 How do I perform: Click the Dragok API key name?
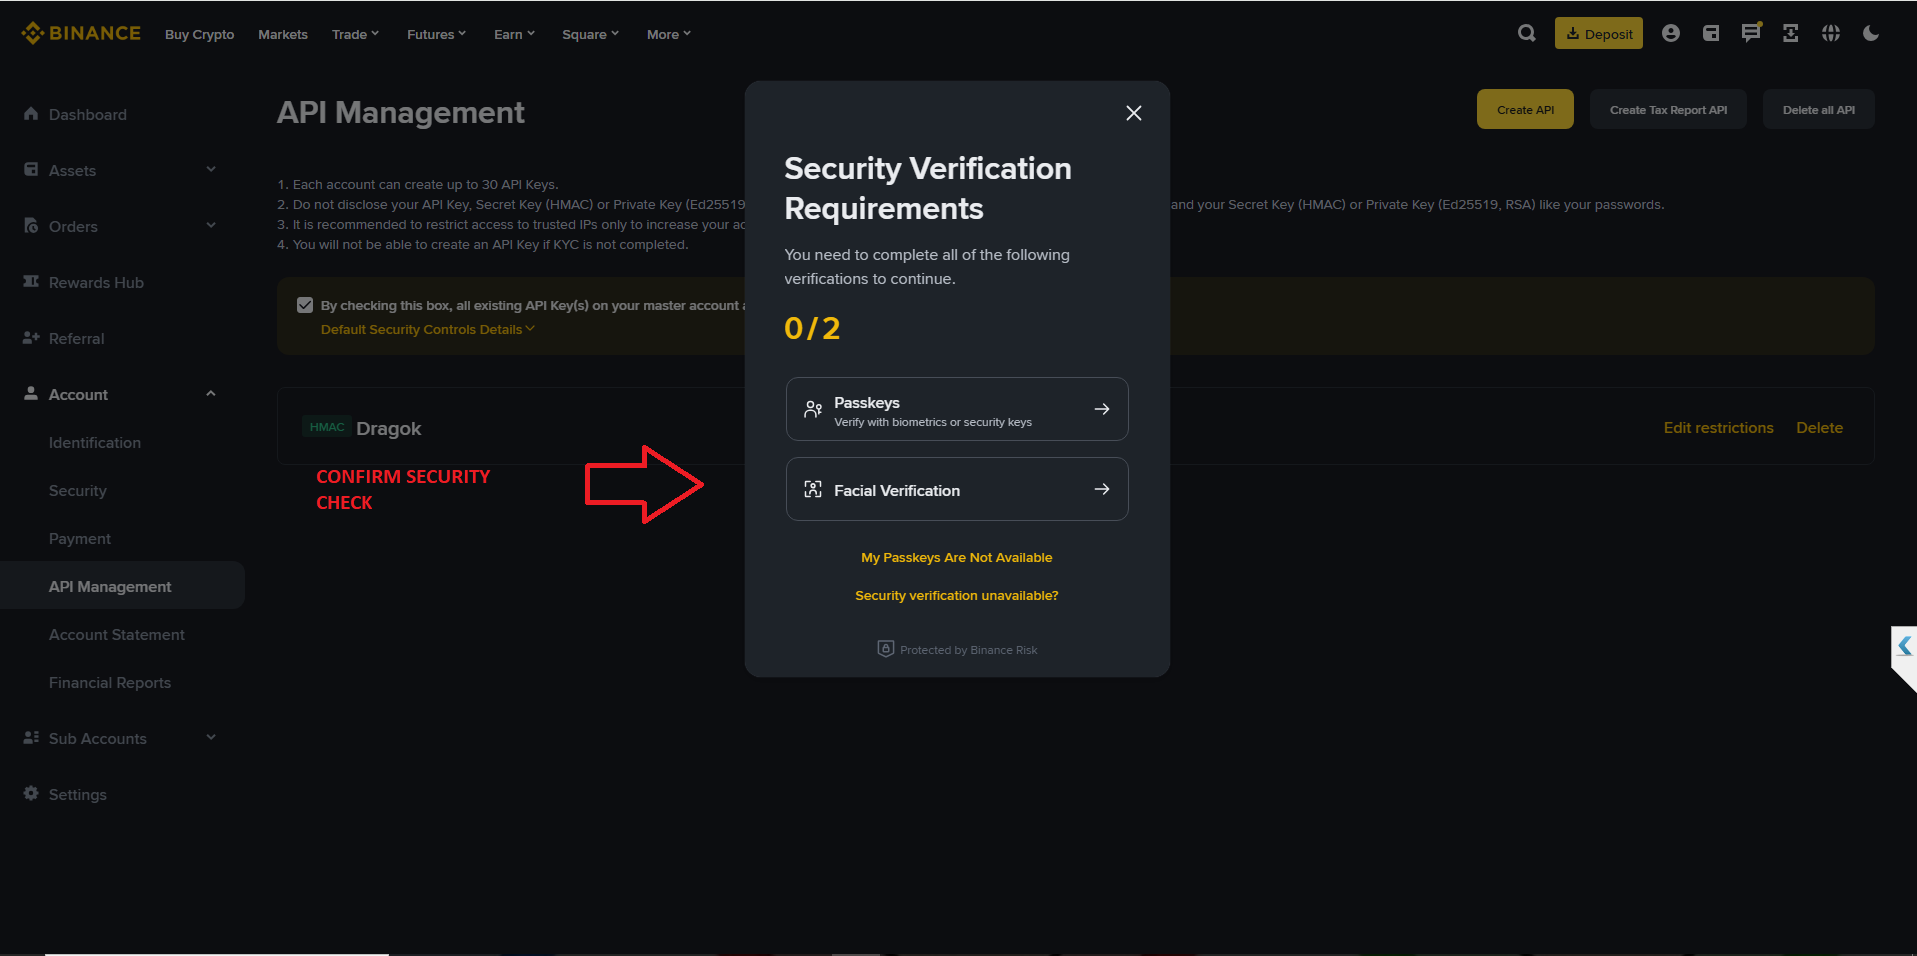click(x=388, y=428)
